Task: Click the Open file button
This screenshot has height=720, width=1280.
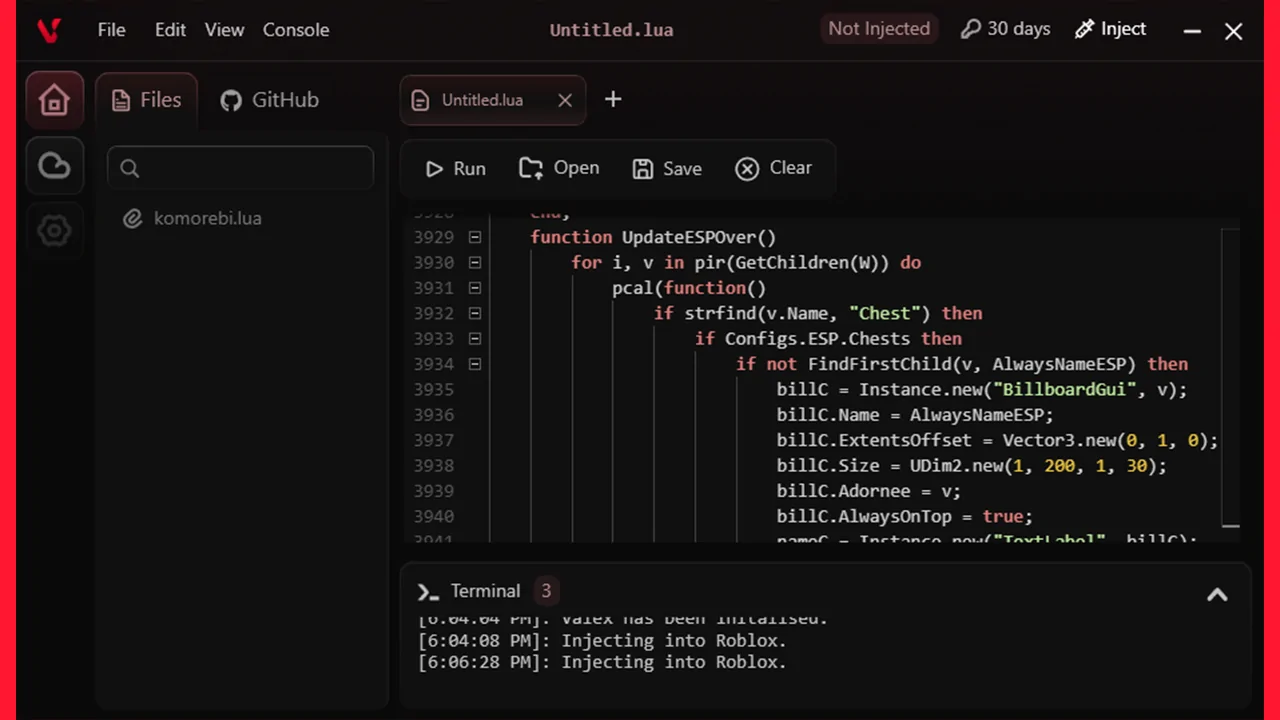Action: pos(559,168)
